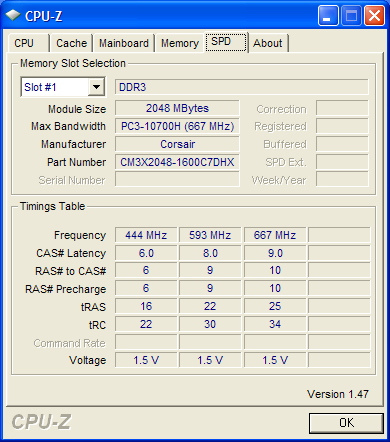Viewport: 390px width, 442px height.
Task: Click the Voltage label
Action: click(x=87, y=360)
